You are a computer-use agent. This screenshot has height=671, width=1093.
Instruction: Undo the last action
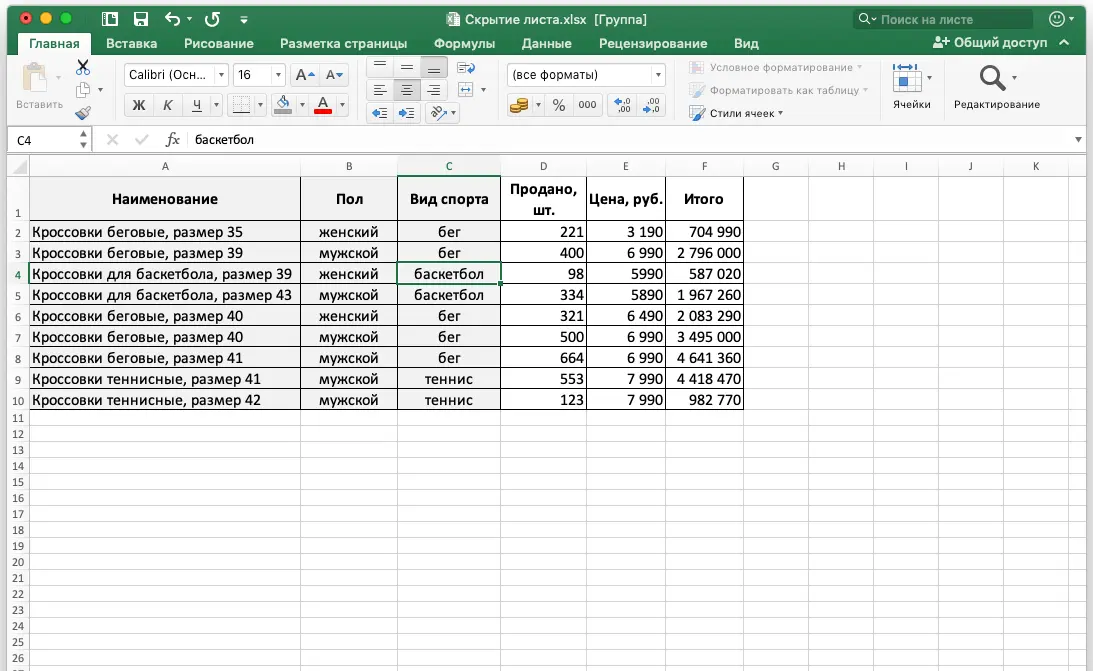point(172,20)
